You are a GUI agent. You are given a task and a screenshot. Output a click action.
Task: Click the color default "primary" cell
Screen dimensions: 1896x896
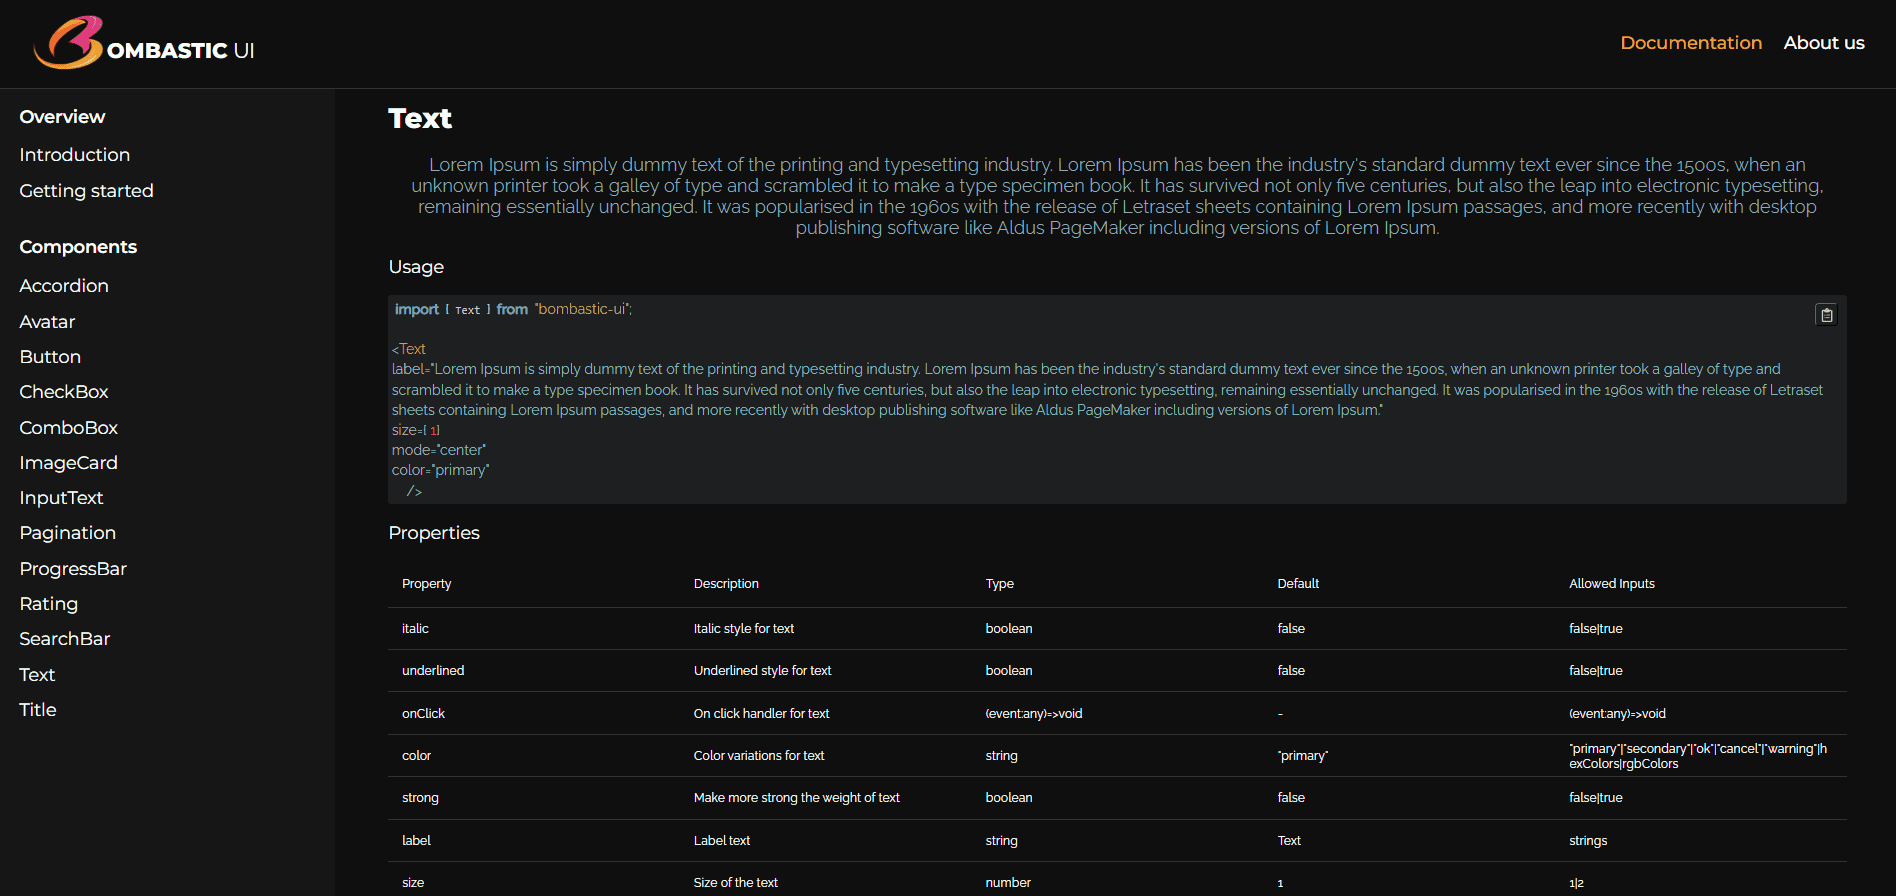pos(1303,756)
